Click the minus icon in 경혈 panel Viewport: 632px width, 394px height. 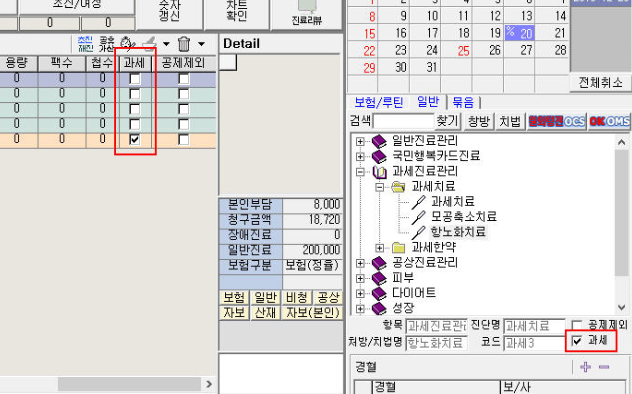[x=604, y=367]
